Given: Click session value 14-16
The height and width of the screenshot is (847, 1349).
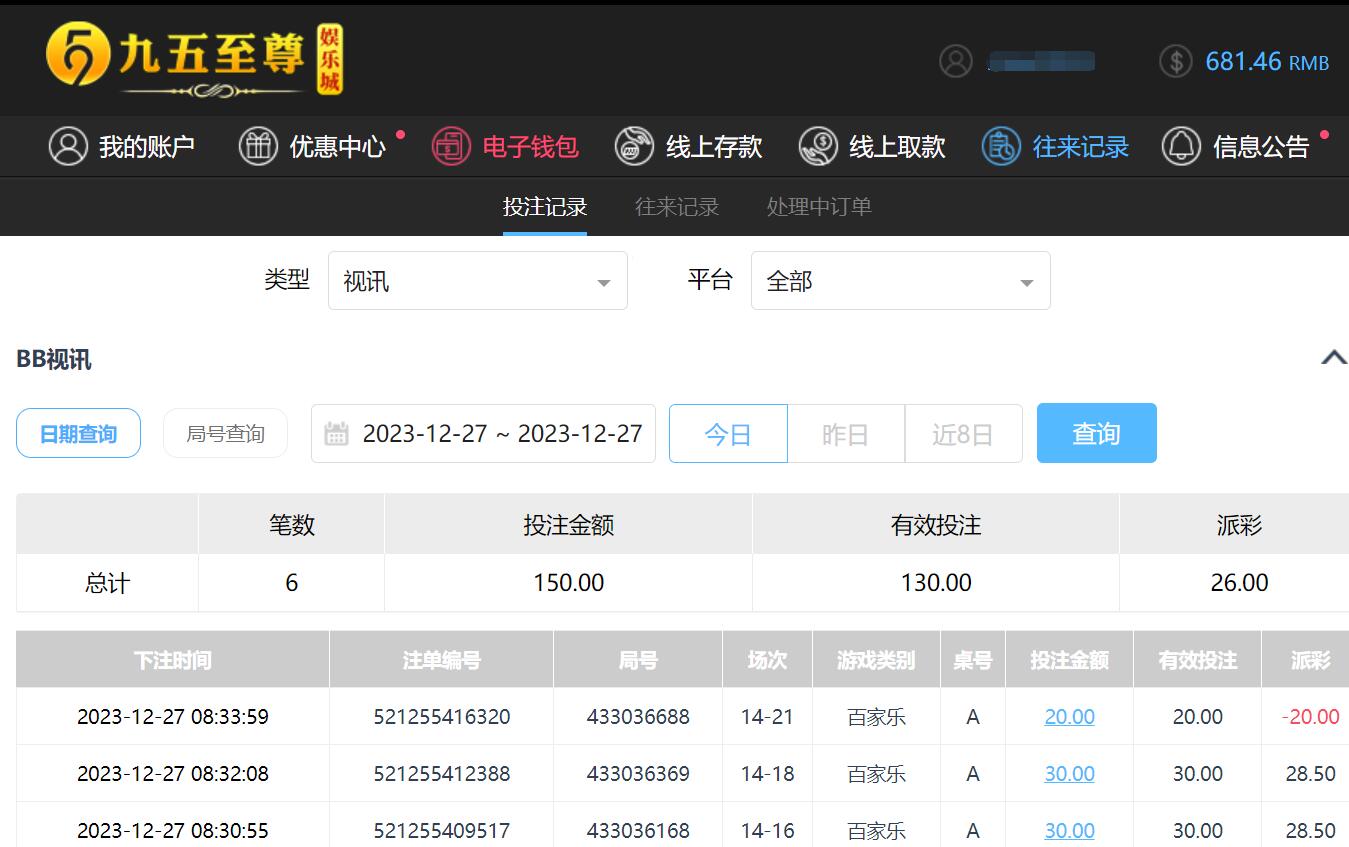Looking at the screenshot, I should pos(767,831).
